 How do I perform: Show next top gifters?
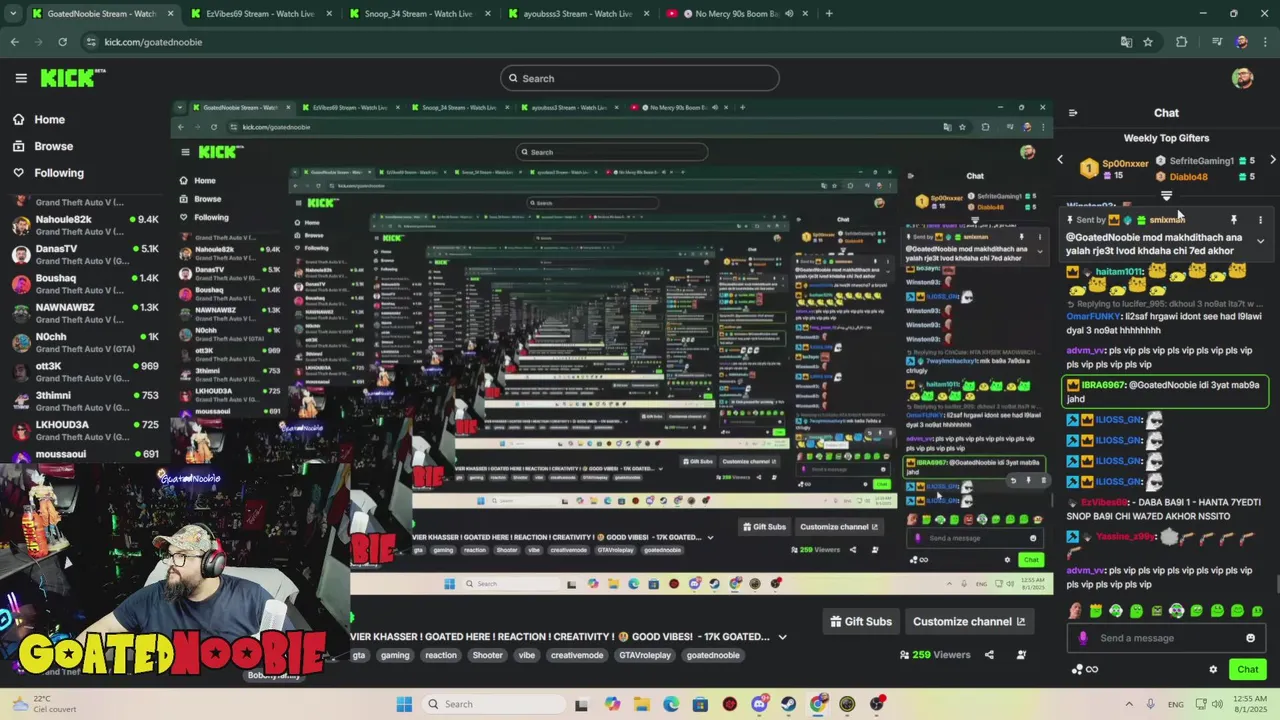[x=1272, y=159]
